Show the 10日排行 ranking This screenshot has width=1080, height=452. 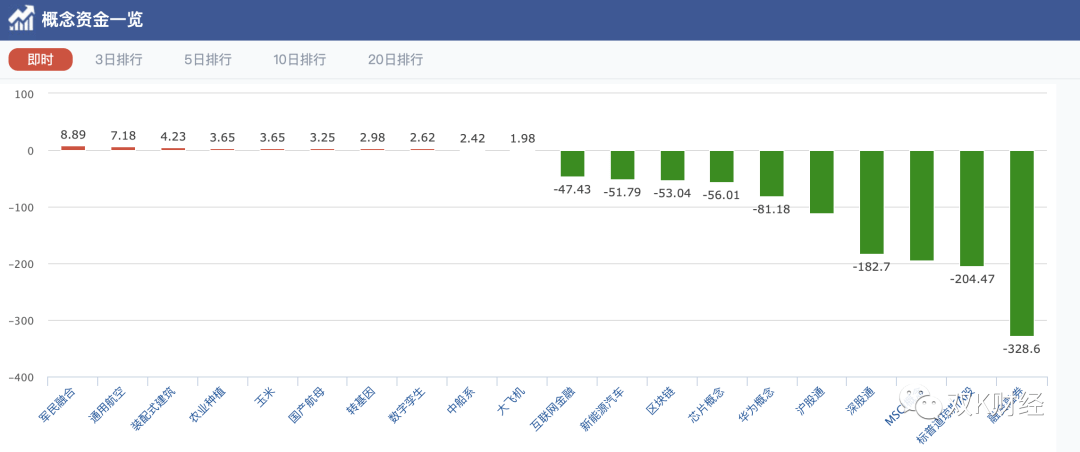tap(300, 59)
